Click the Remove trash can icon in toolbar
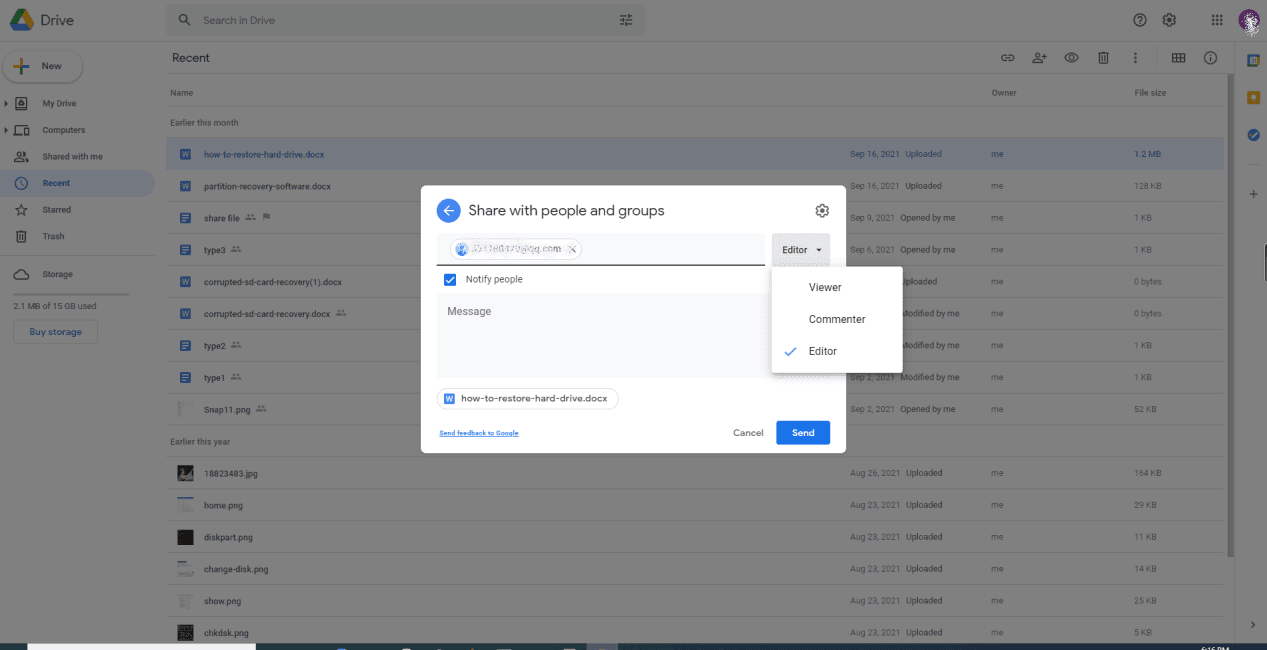Image resolution: width=1267 pixels, height=650 pixels. (x=1103, y=58)
